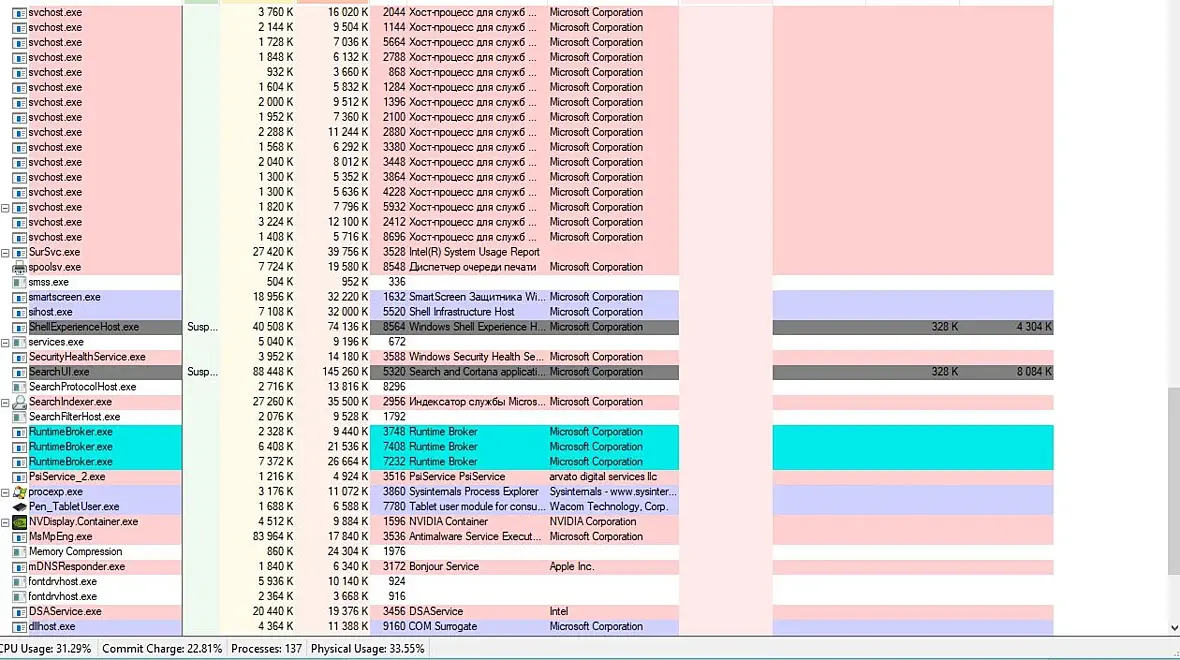Click the services.exe process icon

point(20,342)
